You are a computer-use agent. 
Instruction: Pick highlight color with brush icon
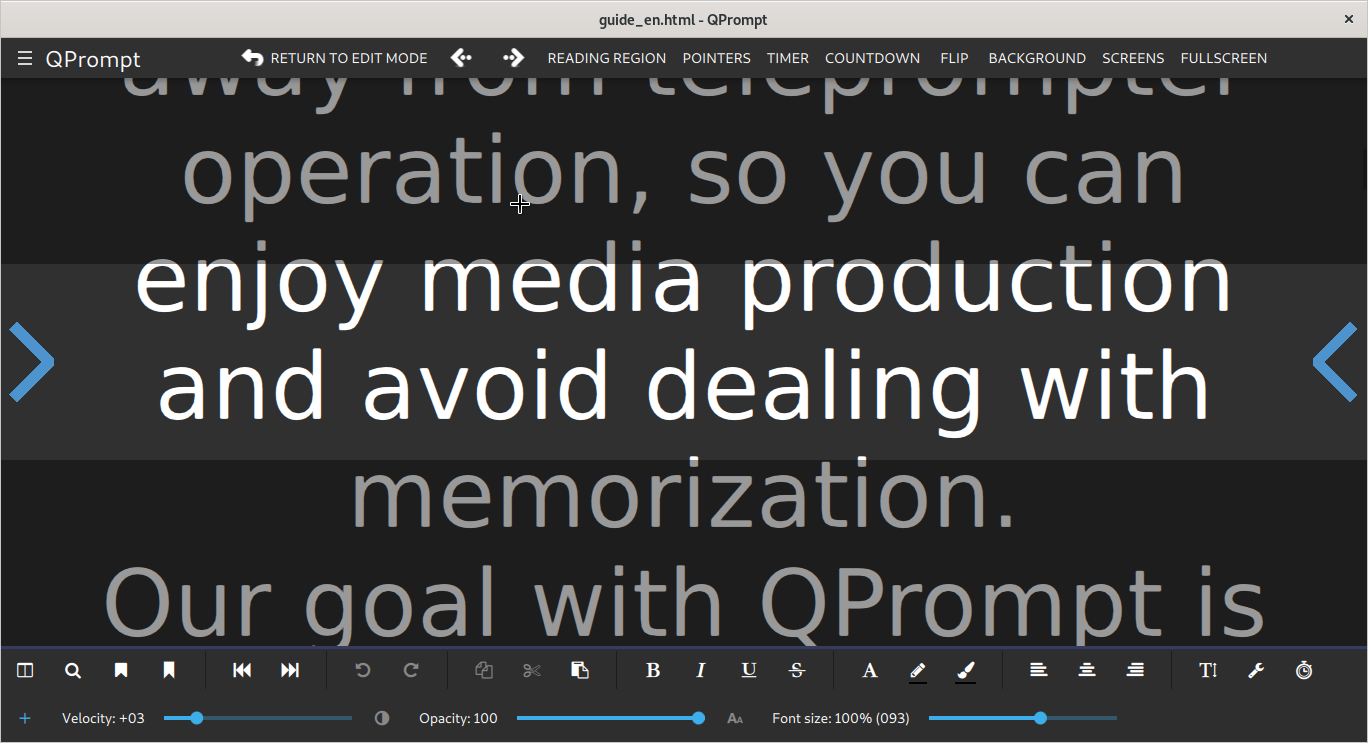click(x=966, y=671)
